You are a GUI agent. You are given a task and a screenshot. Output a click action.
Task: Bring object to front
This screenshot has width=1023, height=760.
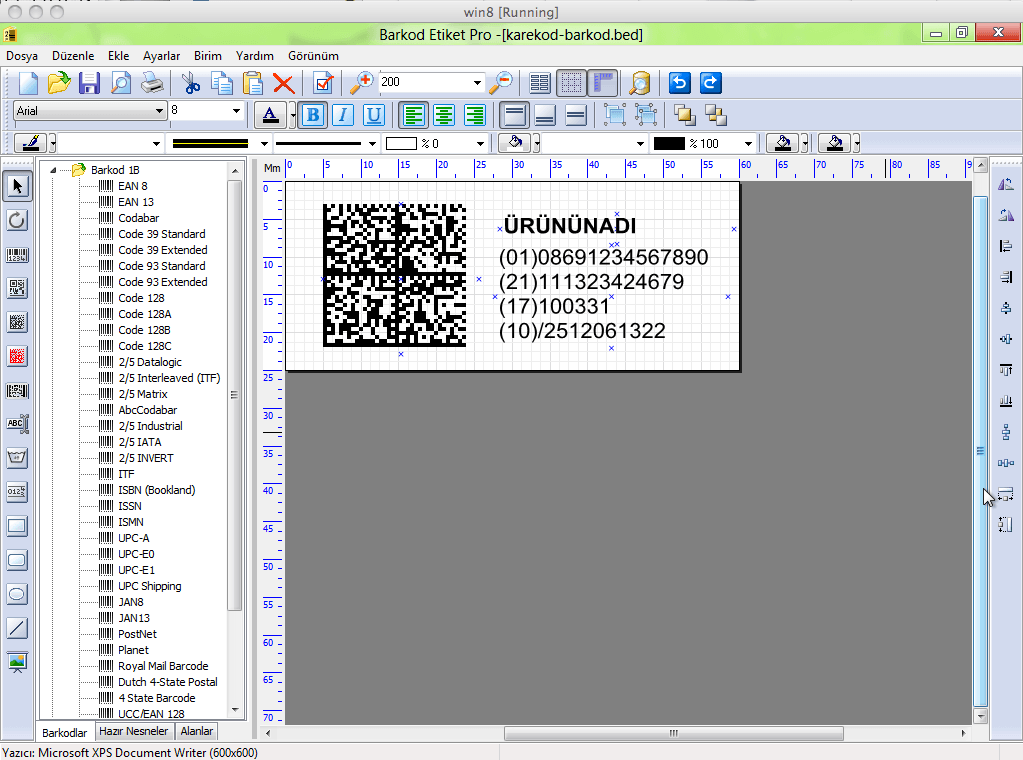pos(684,115)
